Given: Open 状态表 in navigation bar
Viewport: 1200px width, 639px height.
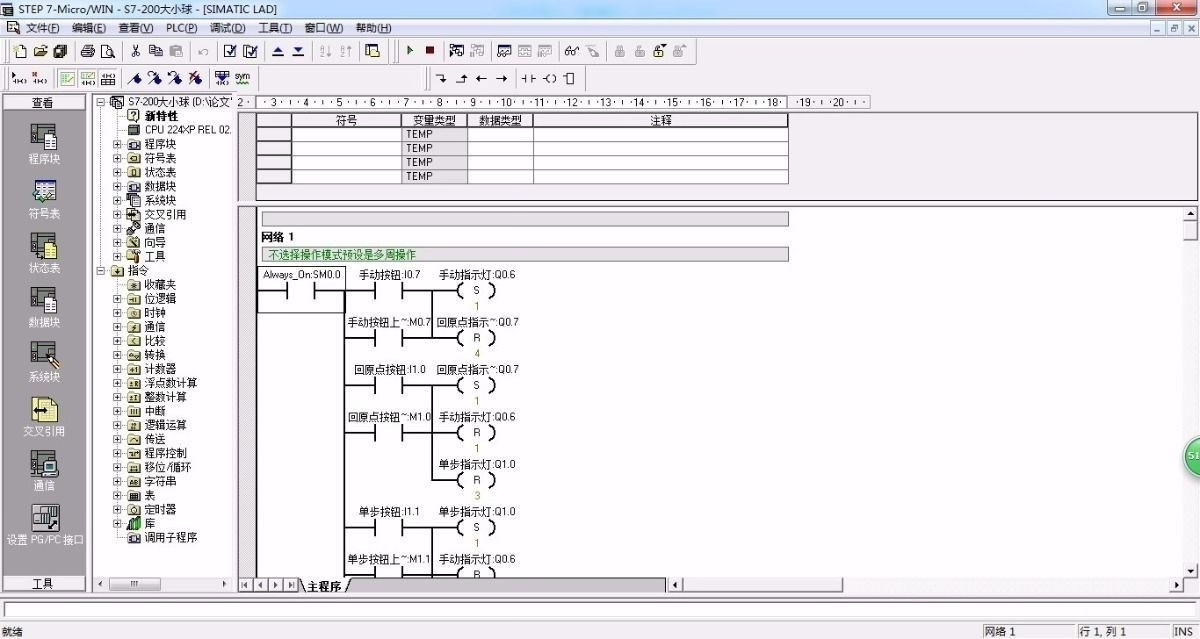Looking at the screenshot, I should coord(44,253).
